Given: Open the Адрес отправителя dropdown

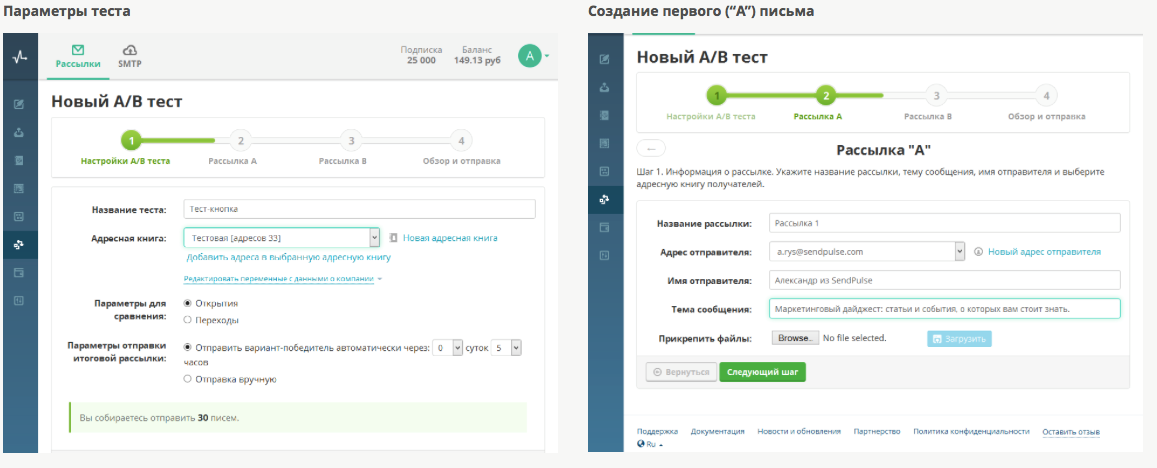Looking at the screenshot, I should point(866,252).
